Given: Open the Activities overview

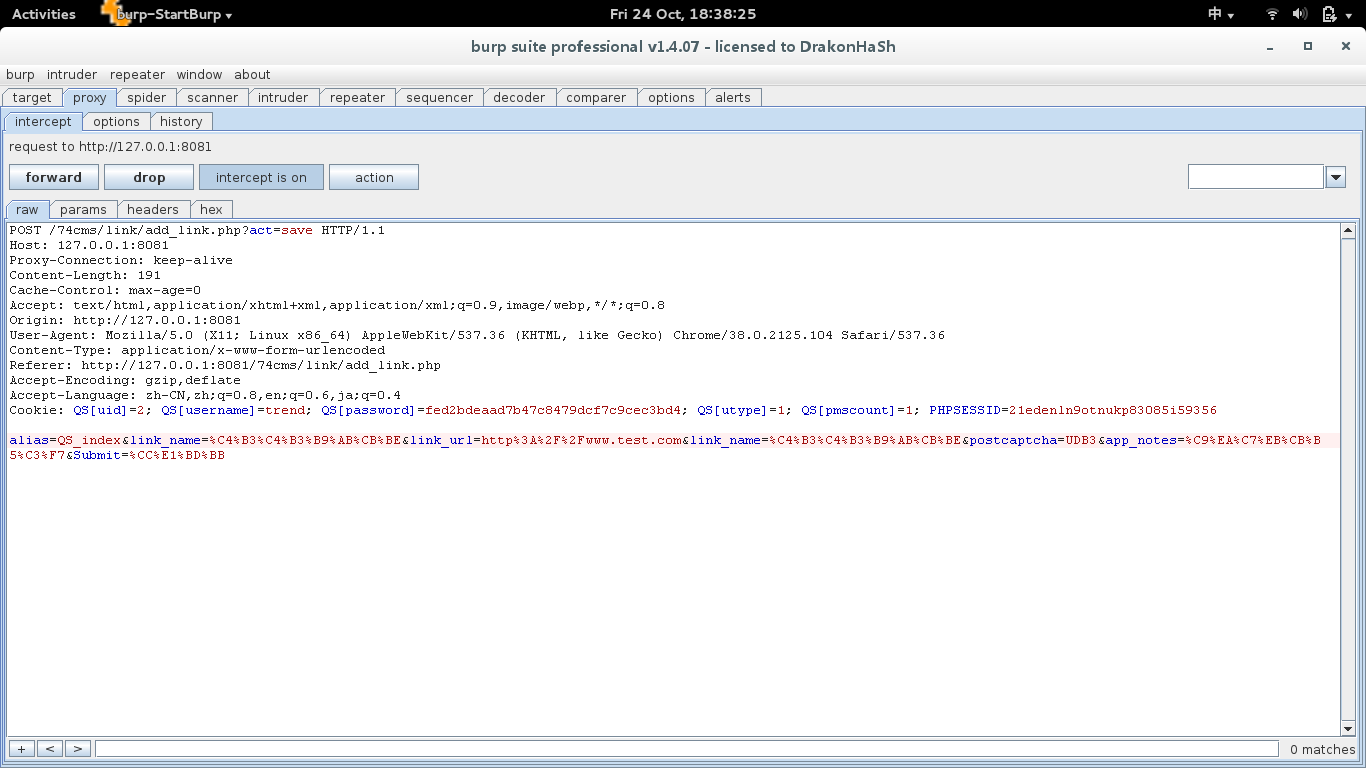Looking at the screenshot, I should point(43,14).
